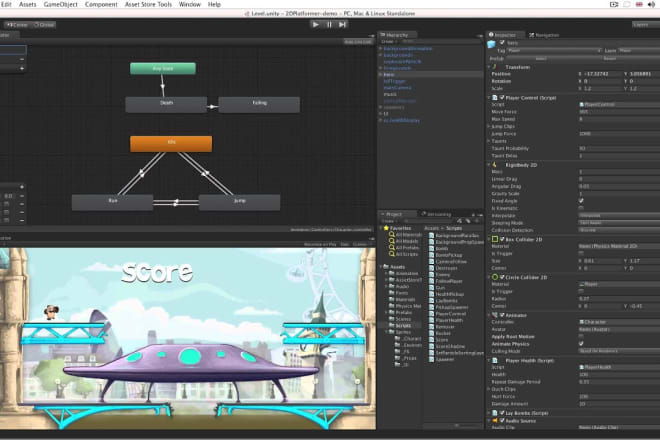Click the Audio Source speaker icon
The image size is (660, 440).
[495, 421]
